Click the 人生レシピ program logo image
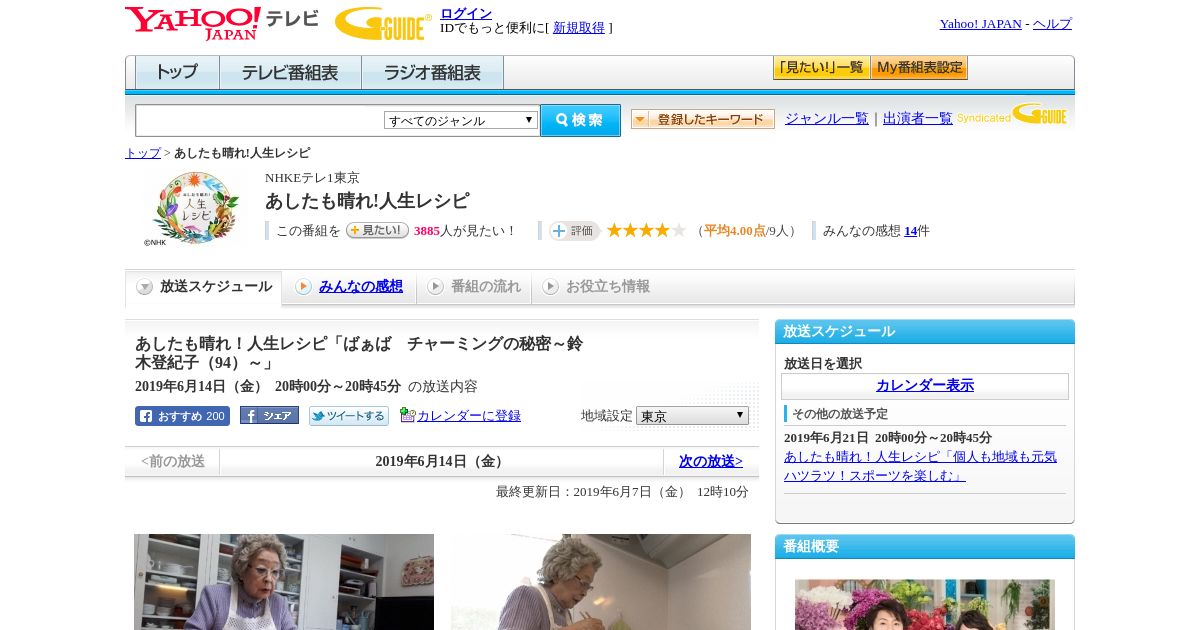 [x=196, y=208]
